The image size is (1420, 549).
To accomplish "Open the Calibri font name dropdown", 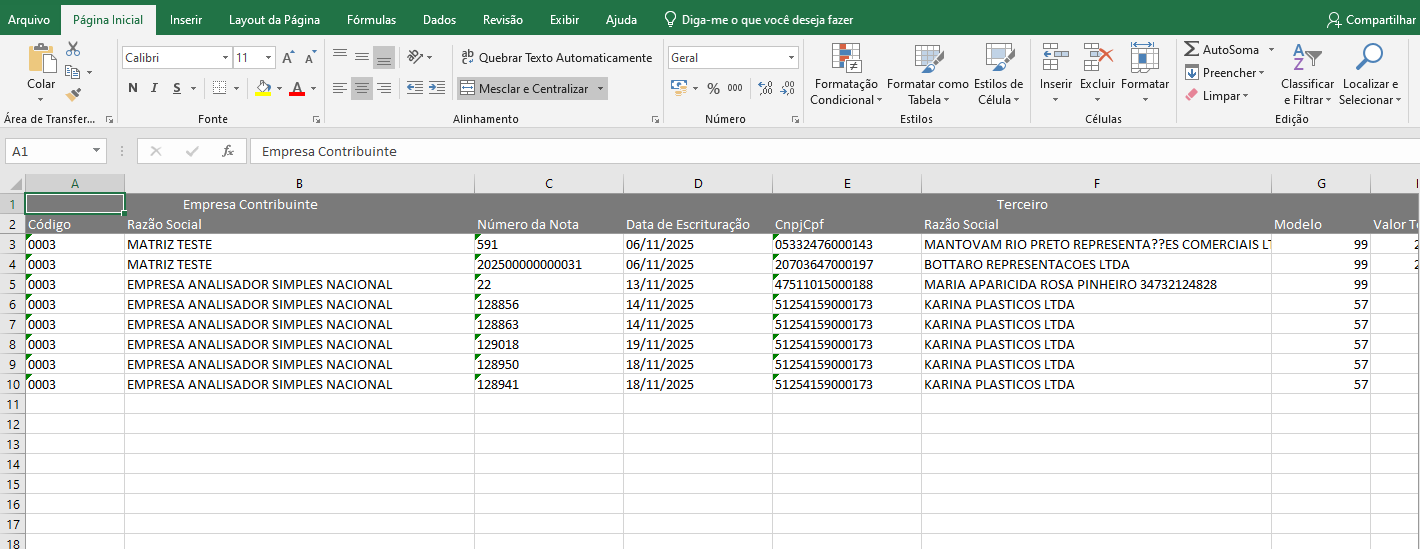I will click(225, 58).
